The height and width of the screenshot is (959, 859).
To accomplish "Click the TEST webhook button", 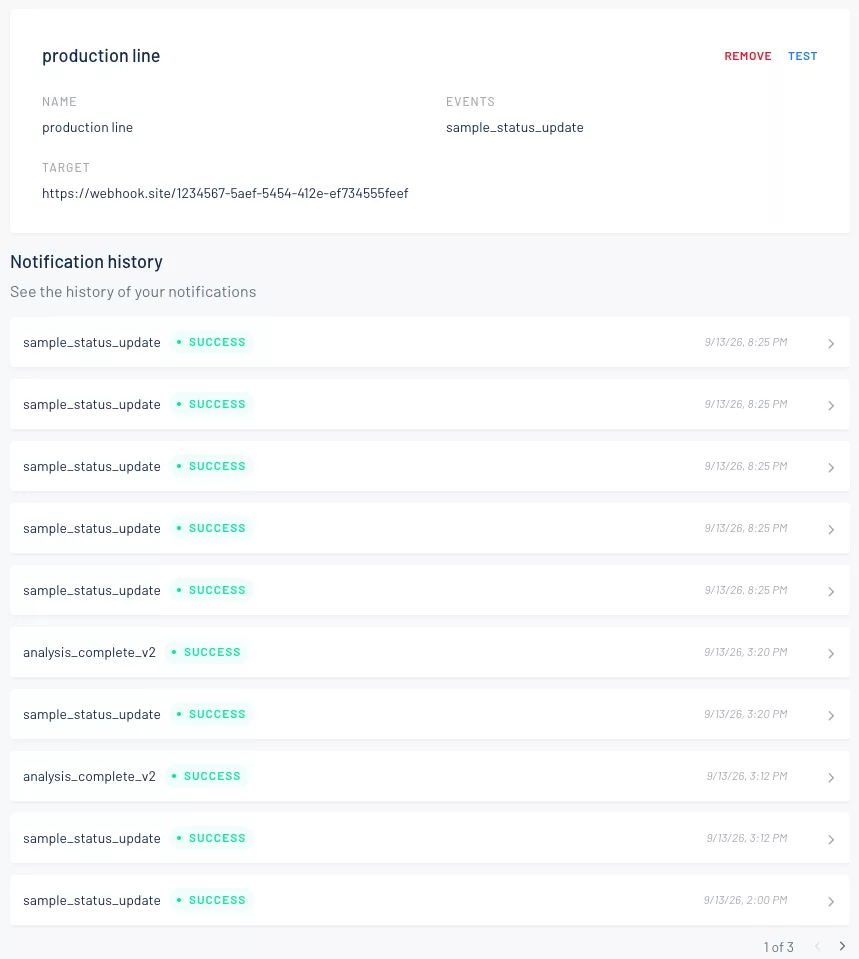I will (802, 56).
